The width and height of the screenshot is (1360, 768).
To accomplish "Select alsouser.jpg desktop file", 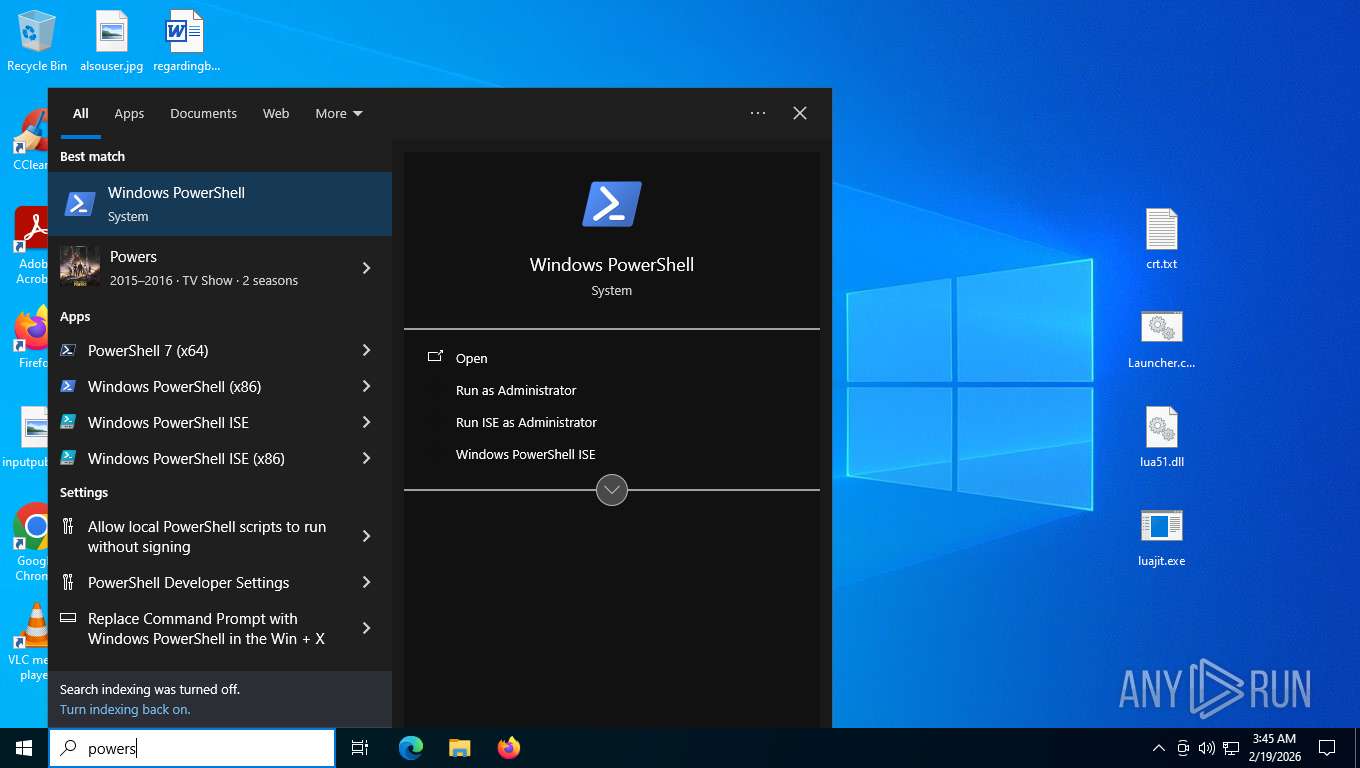I will (112, 41).
